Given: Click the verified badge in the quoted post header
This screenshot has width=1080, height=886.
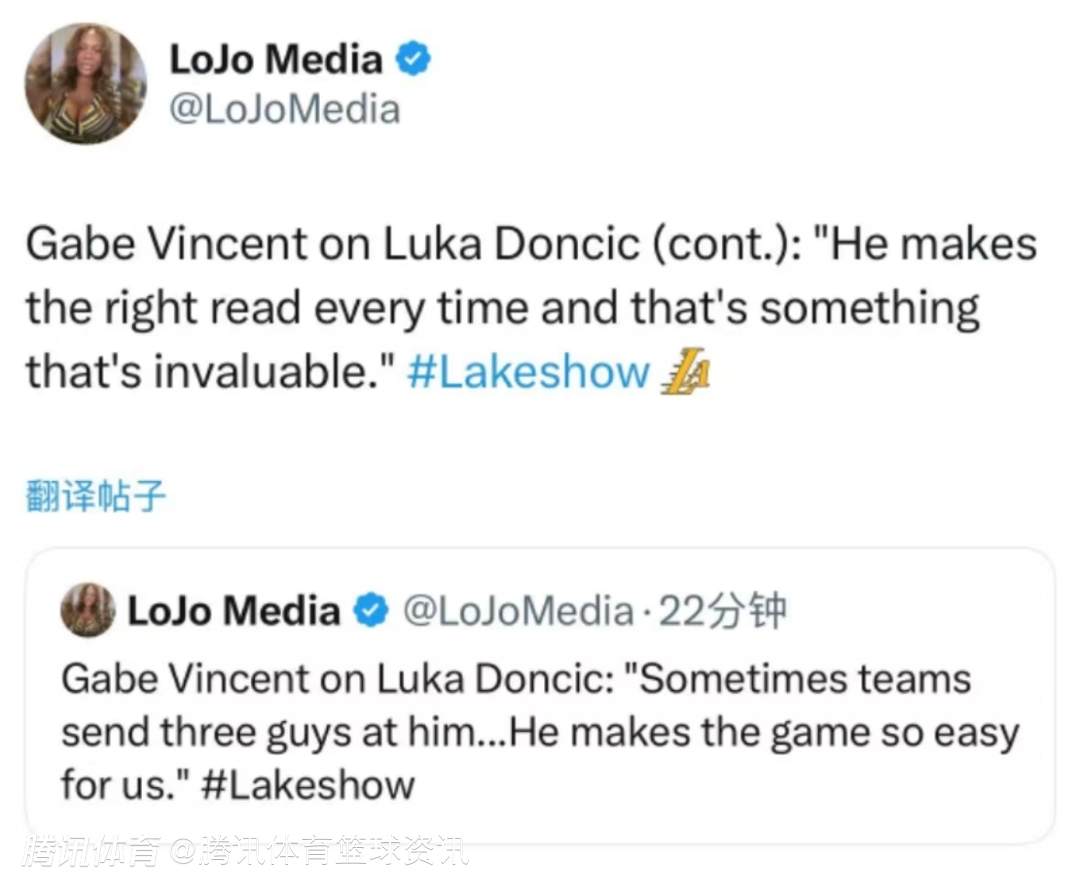Looking at the screenshot, I should 373,610.
